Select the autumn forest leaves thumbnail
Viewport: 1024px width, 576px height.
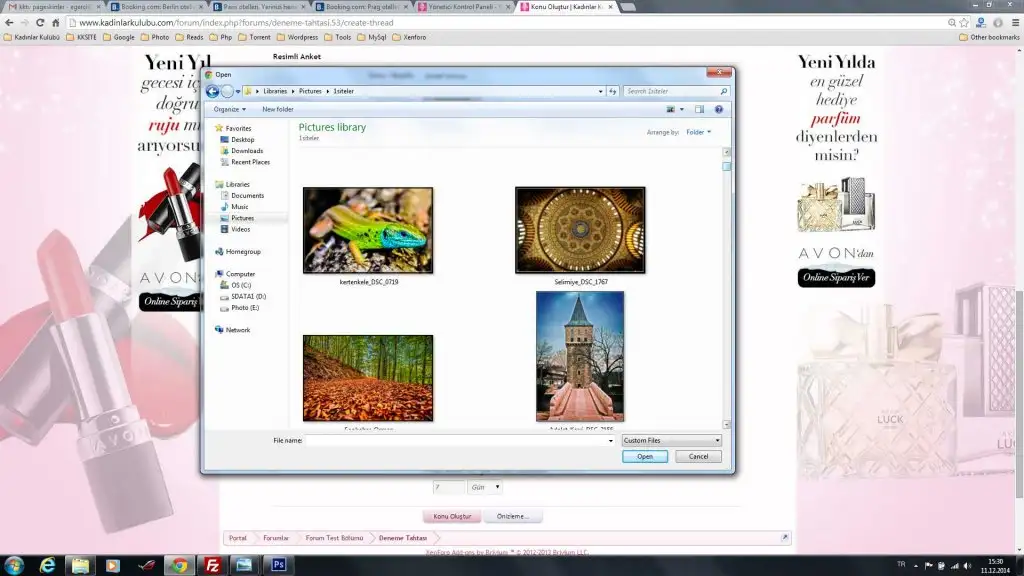(368, 378)
